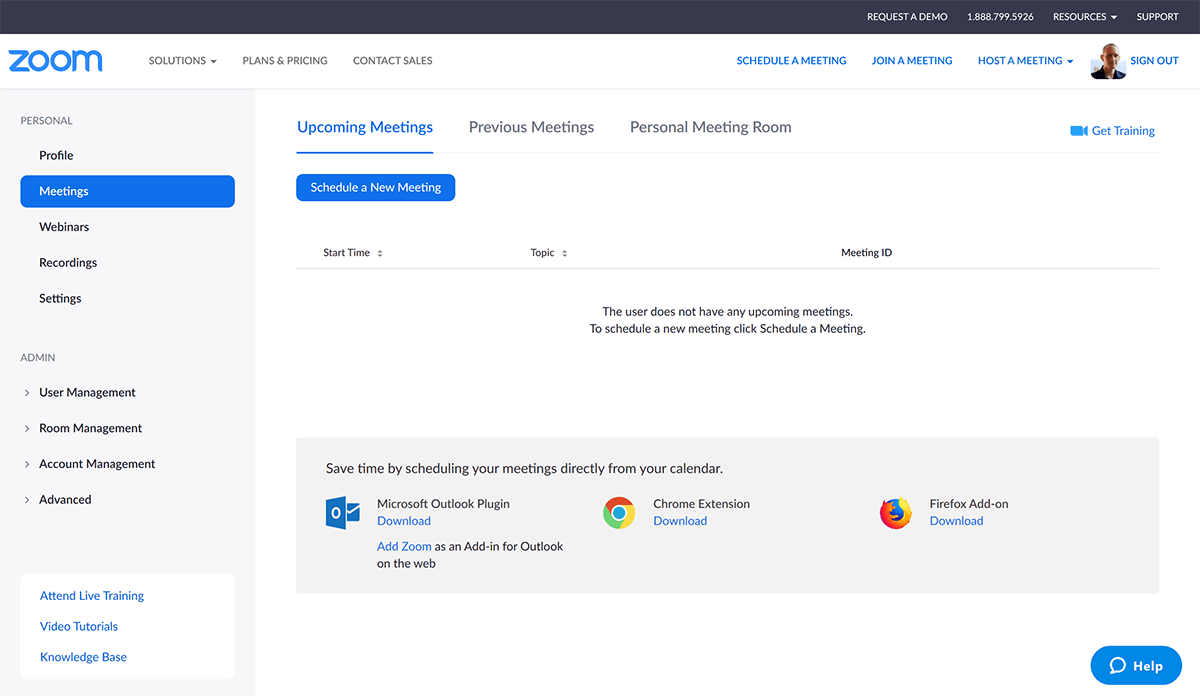This screenshot has width=1200, height=696.
Task: Expand the Advanced section
Action: coord(65,499)
